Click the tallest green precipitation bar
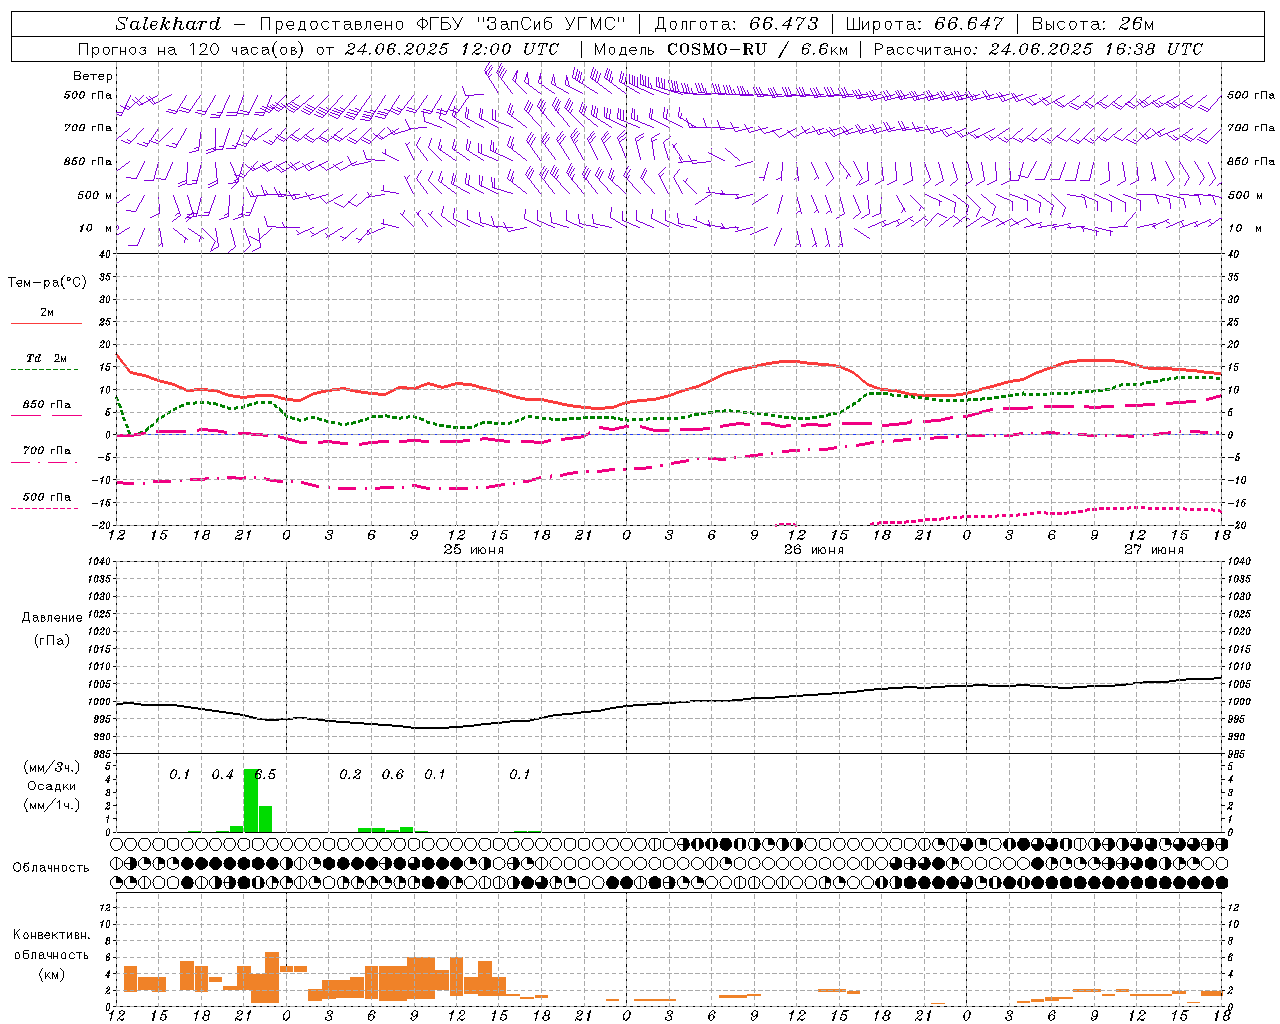 coord(251,800)
